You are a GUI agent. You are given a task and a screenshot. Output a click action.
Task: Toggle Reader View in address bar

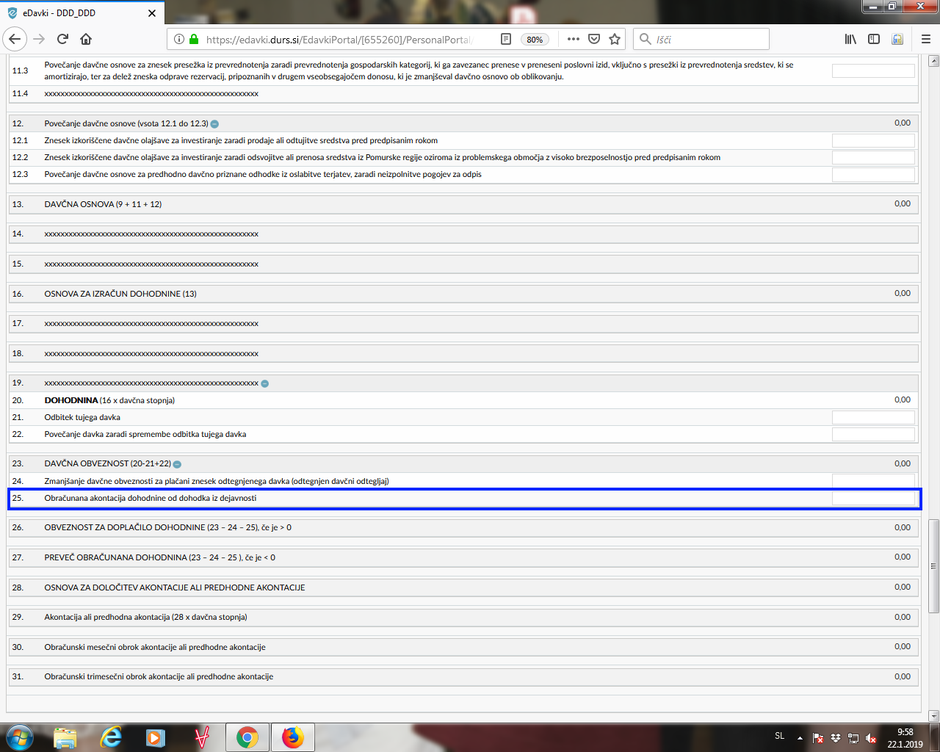(506, 39)
